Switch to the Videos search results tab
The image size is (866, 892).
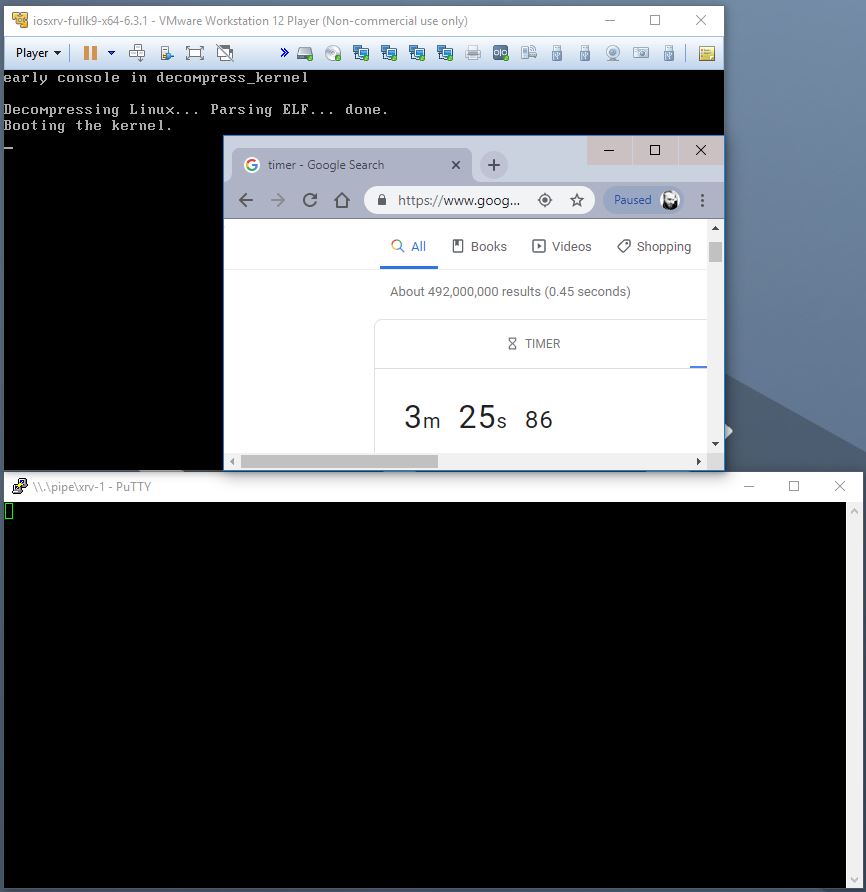(x=561, y=246)
